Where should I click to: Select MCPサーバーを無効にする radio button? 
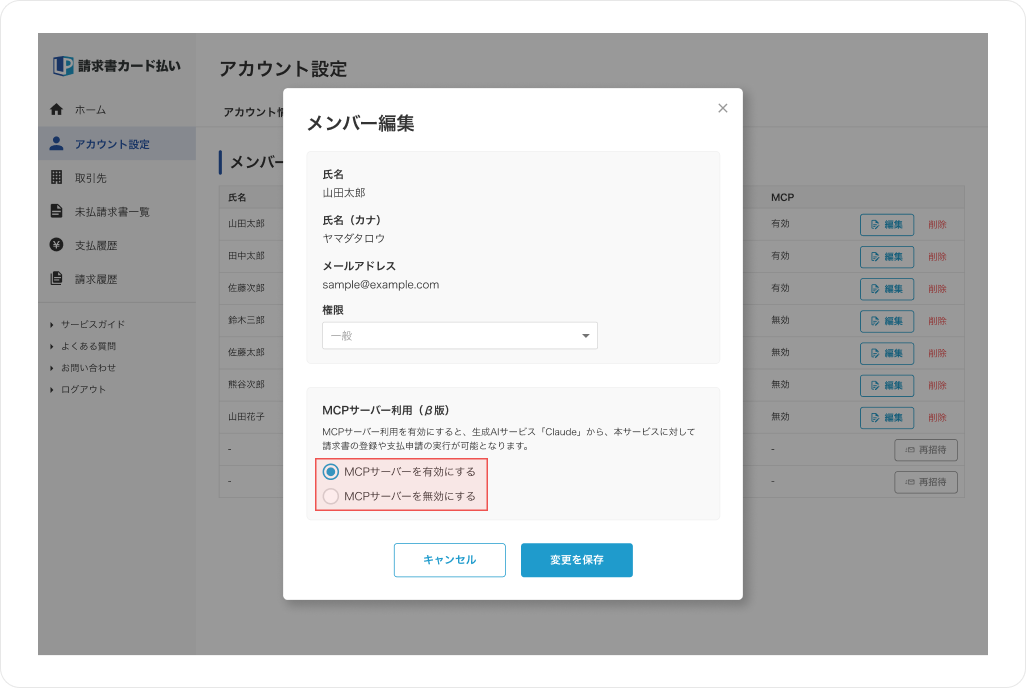pos(331,496)
